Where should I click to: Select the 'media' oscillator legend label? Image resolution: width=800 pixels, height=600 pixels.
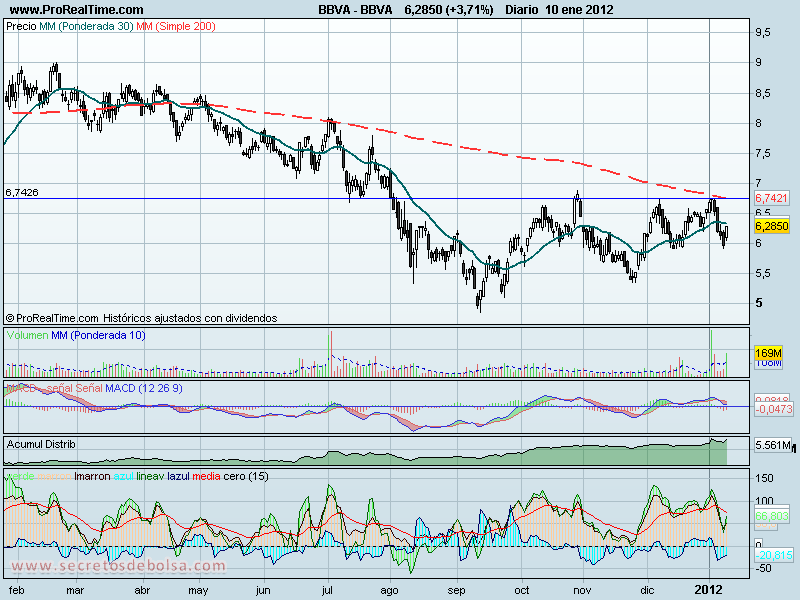pos(206,476)
